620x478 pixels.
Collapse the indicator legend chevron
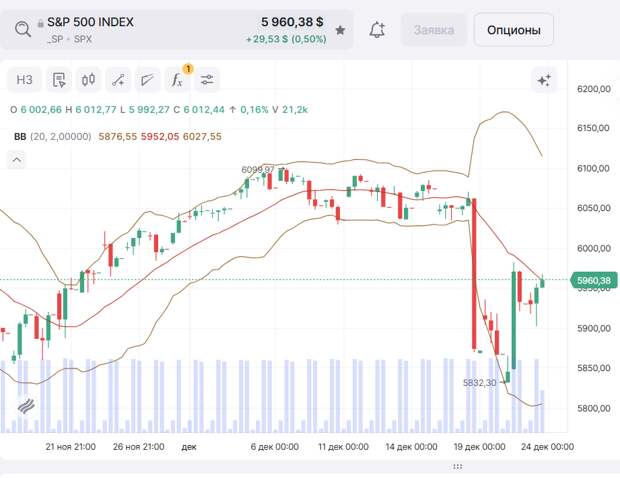pos(16,158)
